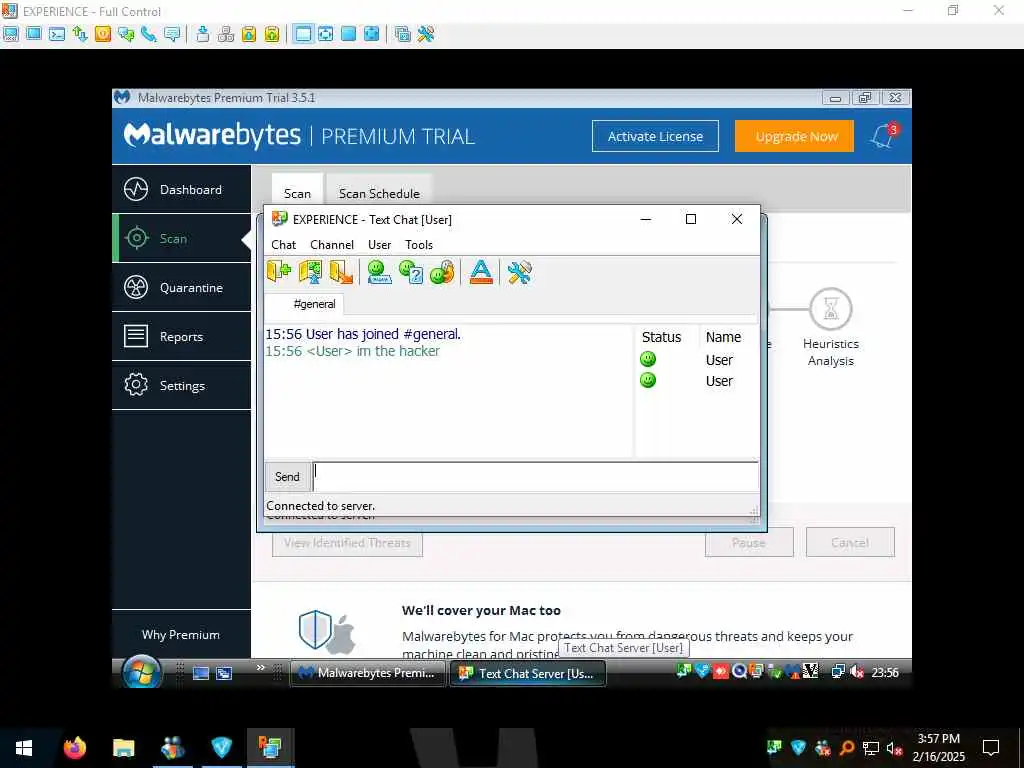Viewport: 1024px width, 768px height.
Task: Click the remote tray QuickTime 'Q' icon
Action: pos(739,671)
